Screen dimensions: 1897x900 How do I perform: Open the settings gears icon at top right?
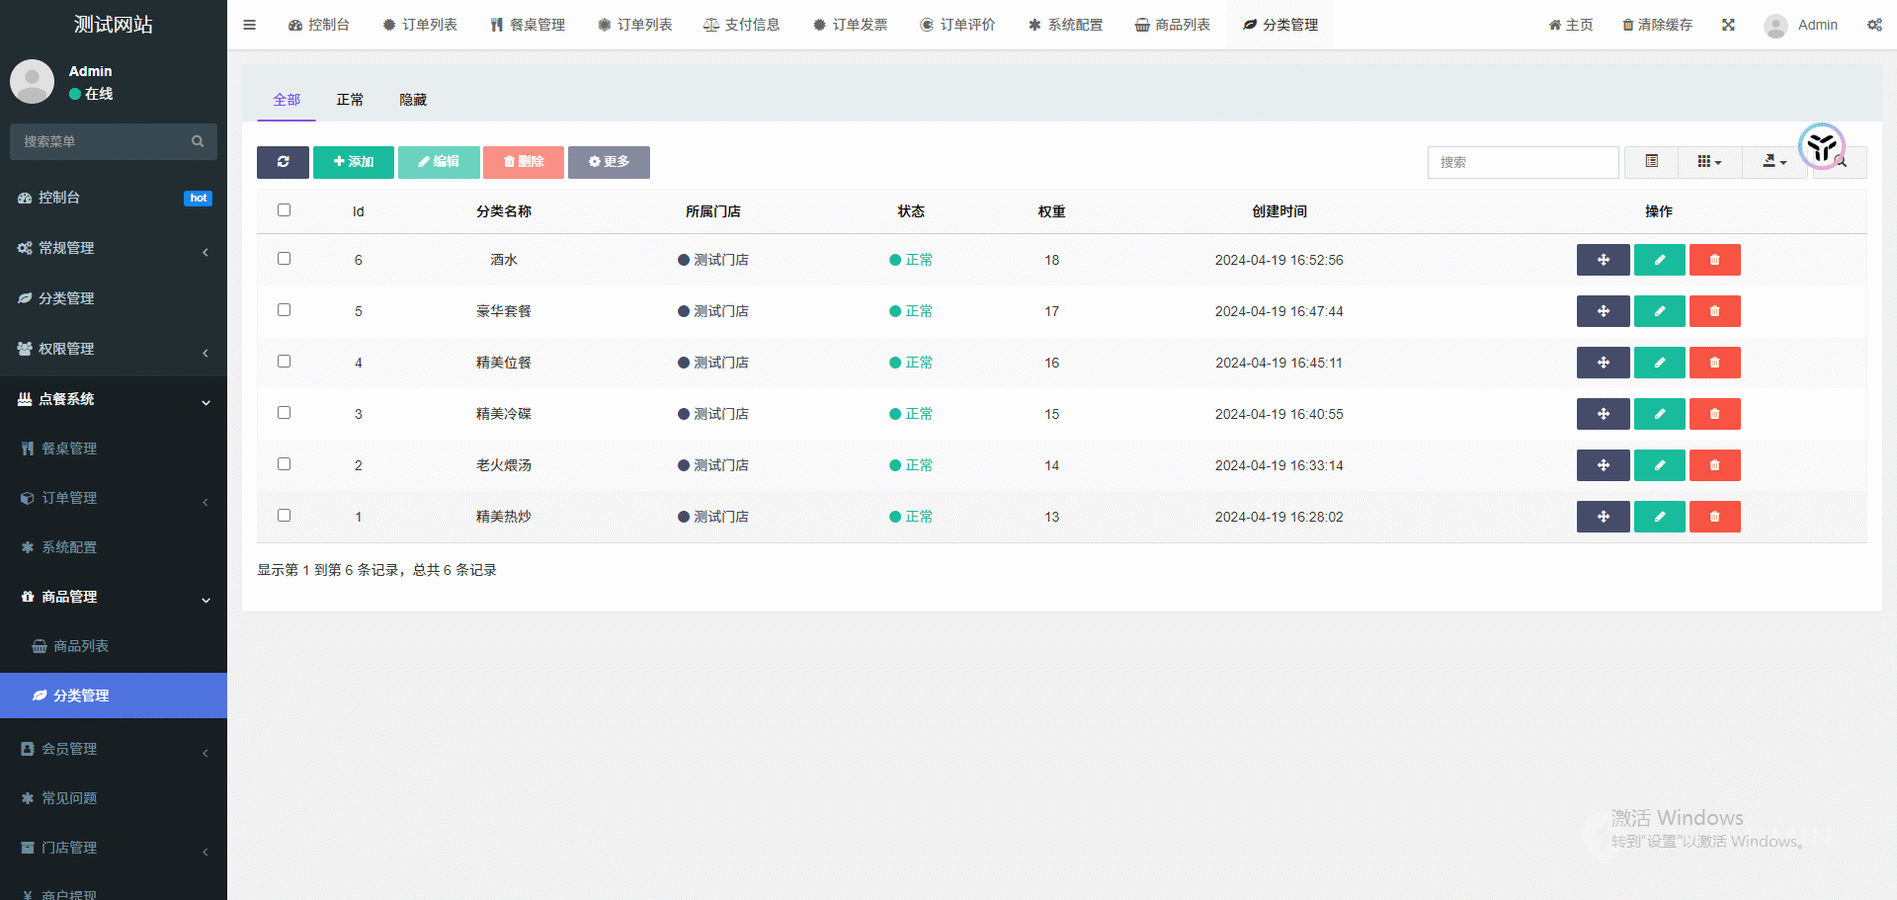(1874, 25)
